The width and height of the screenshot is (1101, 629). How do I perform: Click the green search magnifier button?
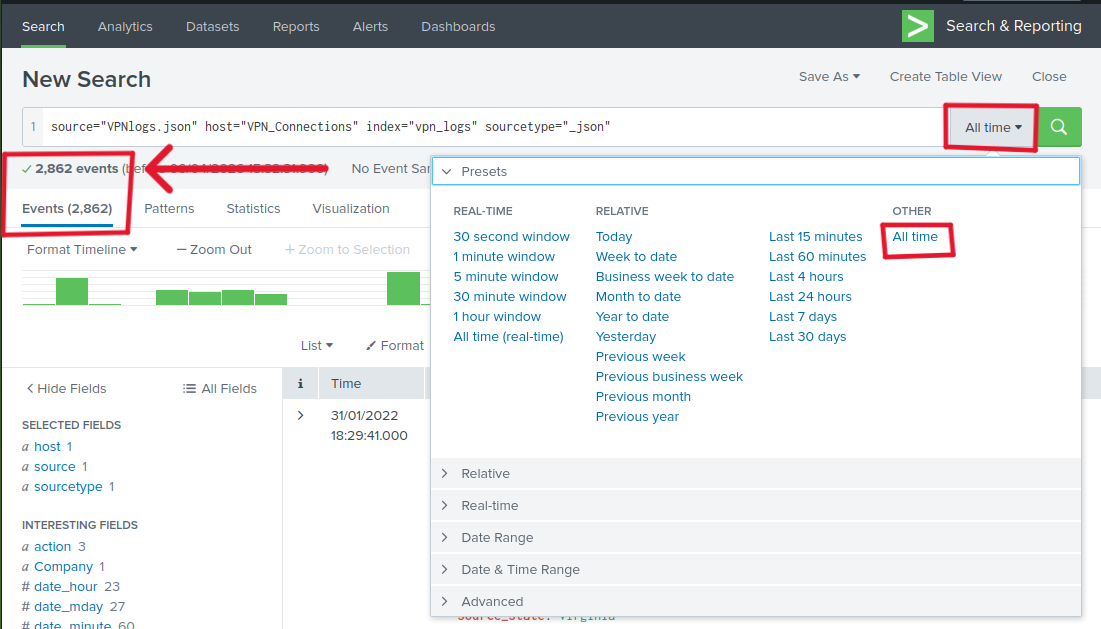1059,127
